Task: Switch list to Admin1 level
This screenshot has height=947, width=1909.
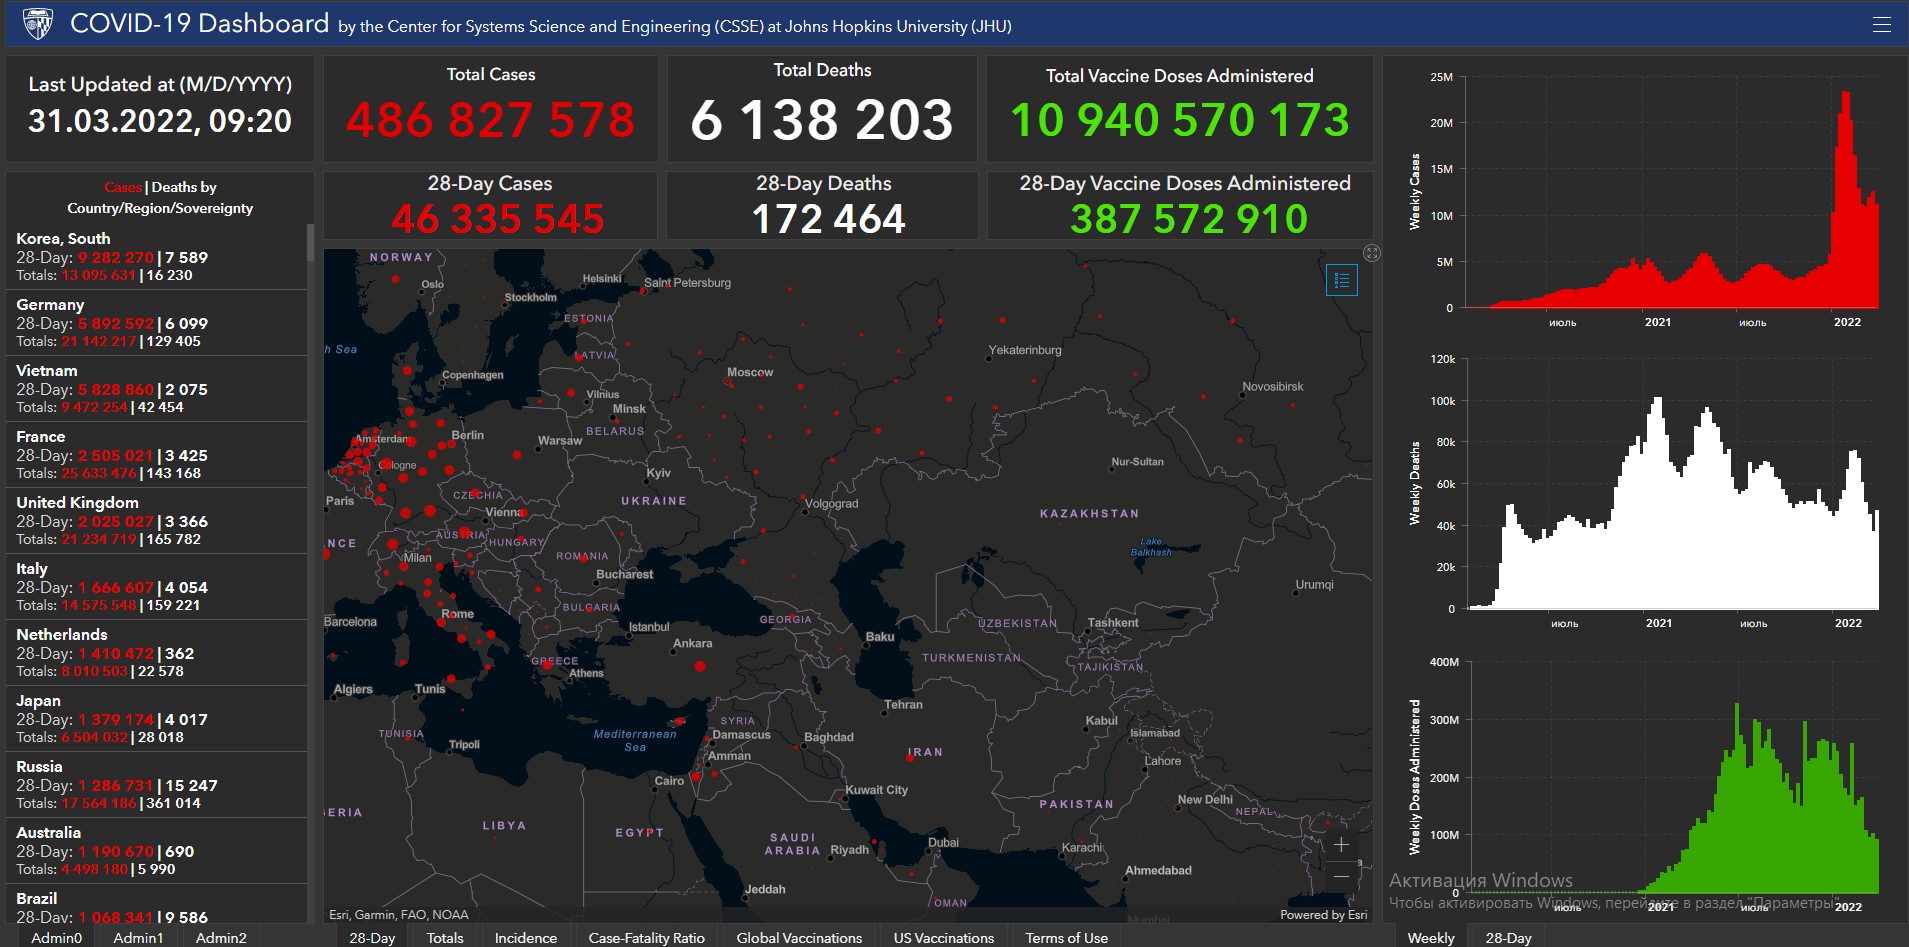Action: pos(138,937)
